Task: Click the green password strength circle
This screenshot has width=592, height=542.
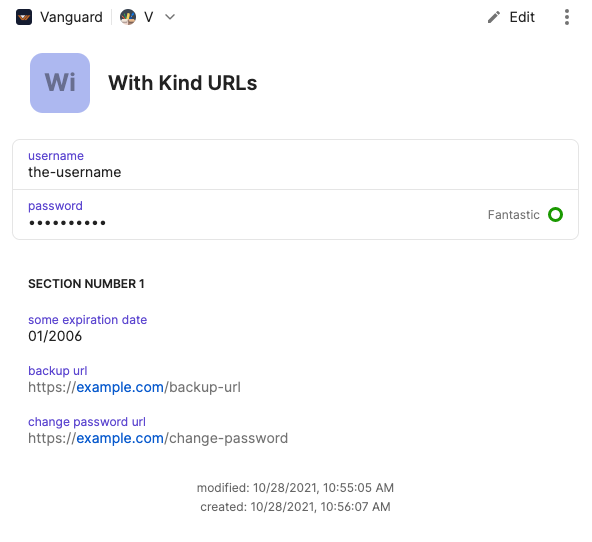Action: tap(555, 214)
